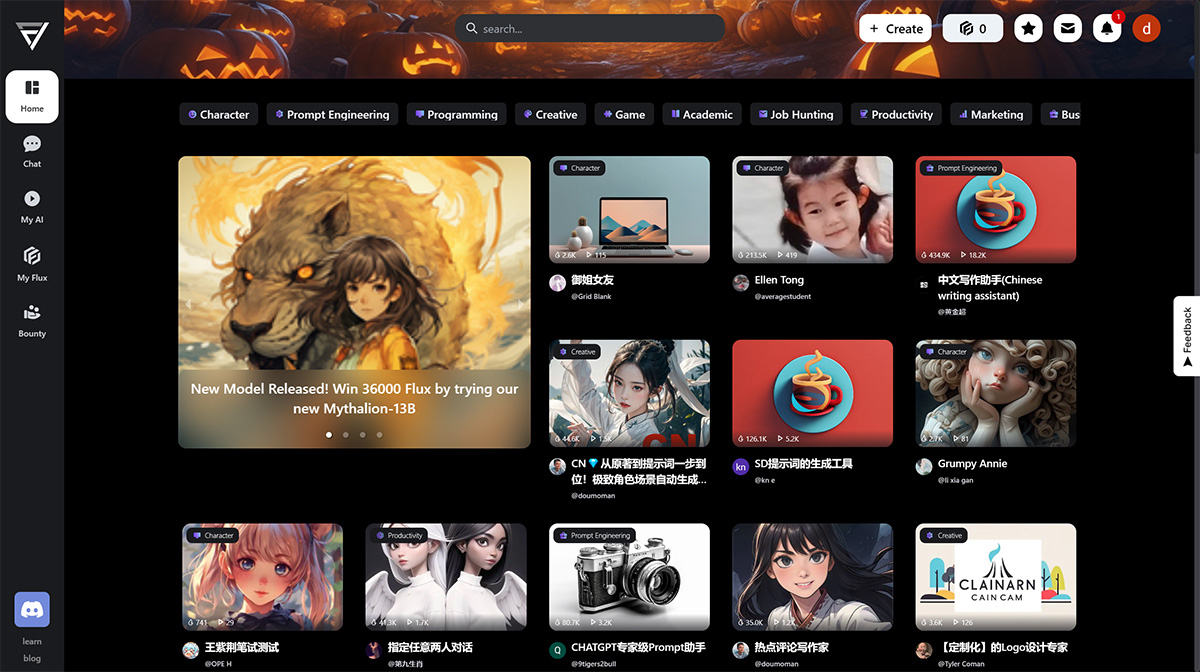Check messages using the envelope icon

point(1067,28)
